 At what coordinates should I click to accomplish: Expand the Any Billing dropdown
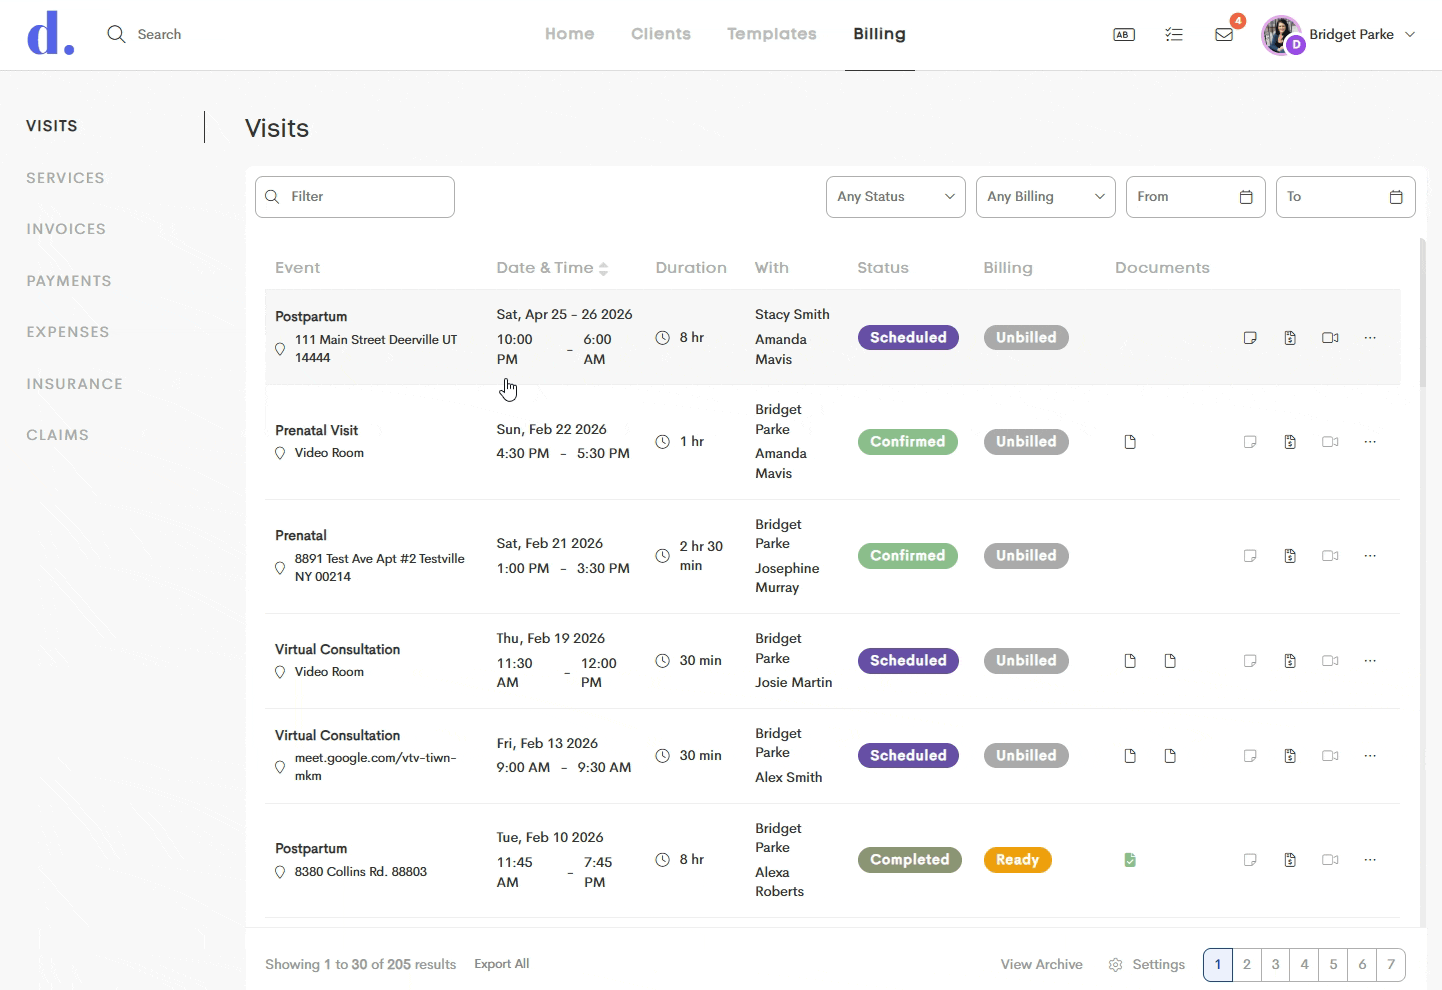point(1046,197)
